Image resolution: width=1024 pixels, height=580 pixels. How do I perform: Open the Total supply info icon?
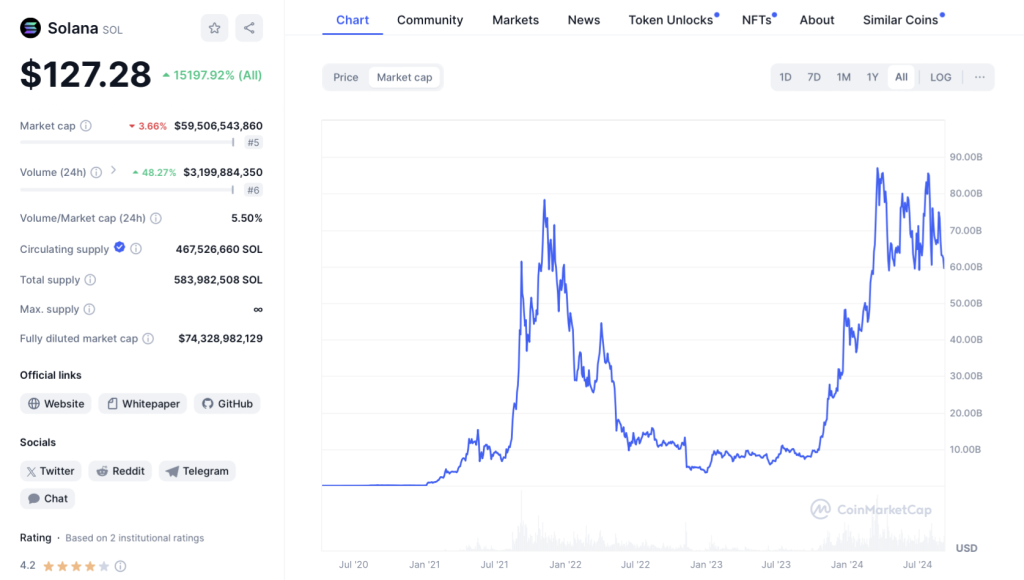90,280
